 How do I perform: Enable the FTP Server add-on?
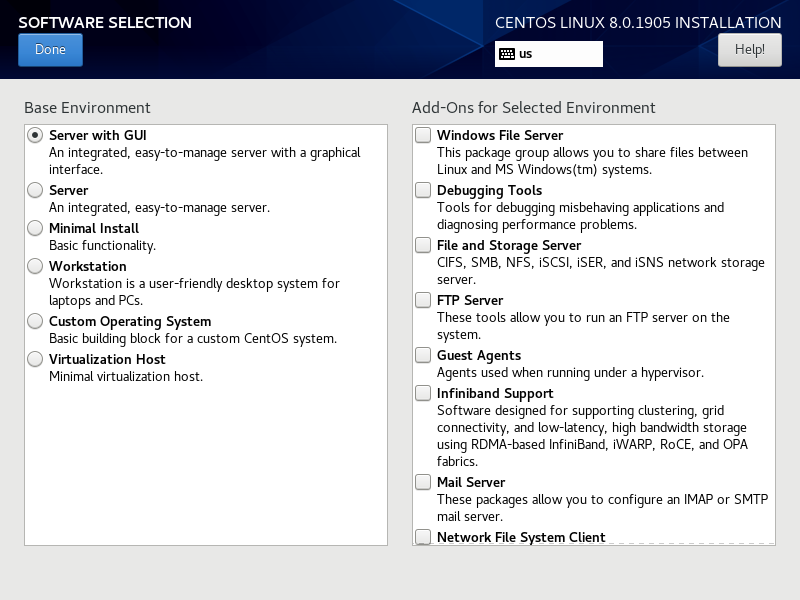point(423,300)
